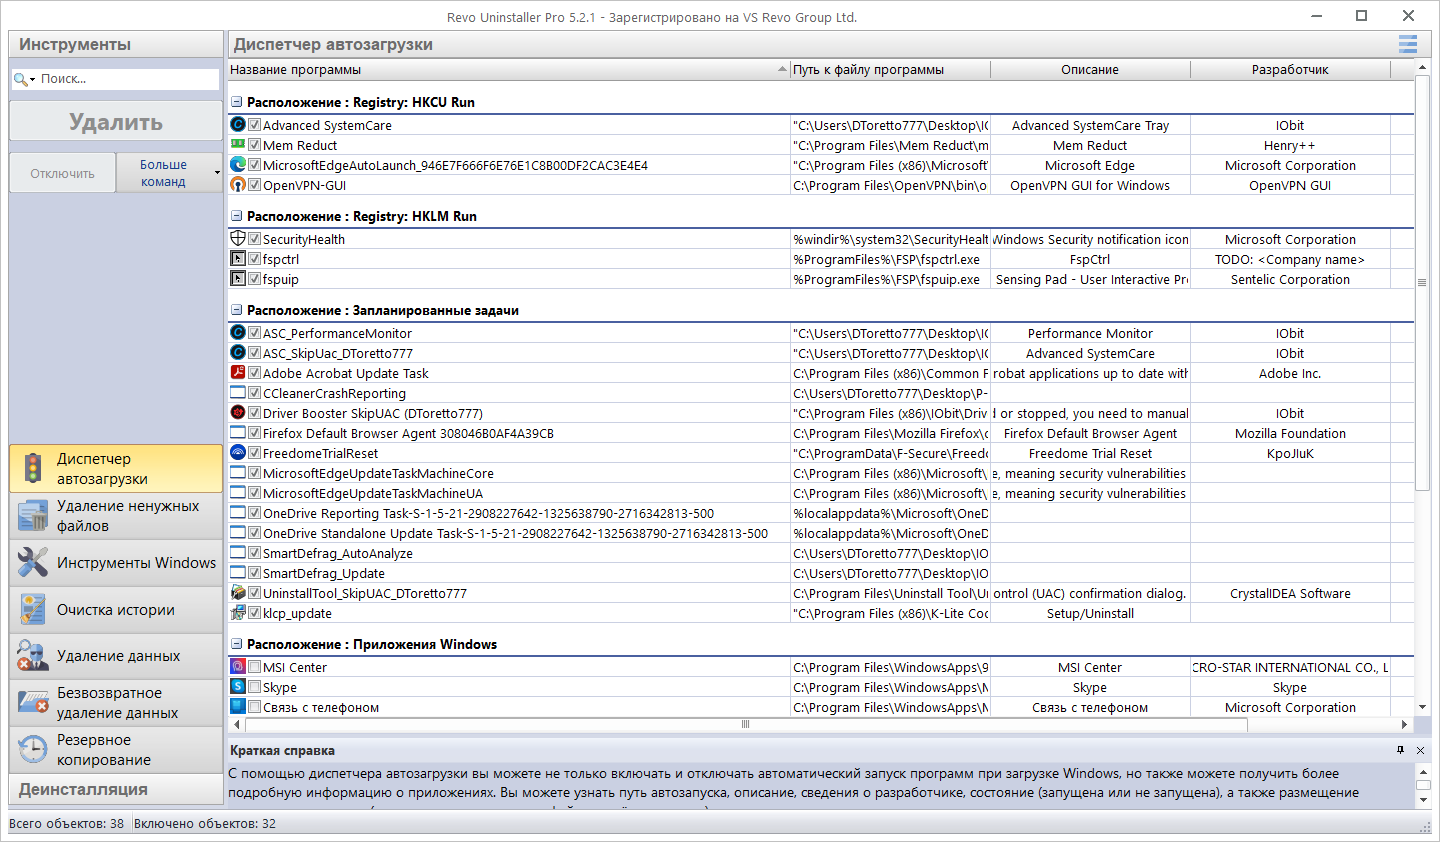This screenshot has height=842, width=1440.
Task: Open the Больше команд dropdown
Action: pyautogui.click(x=169, y=173)
